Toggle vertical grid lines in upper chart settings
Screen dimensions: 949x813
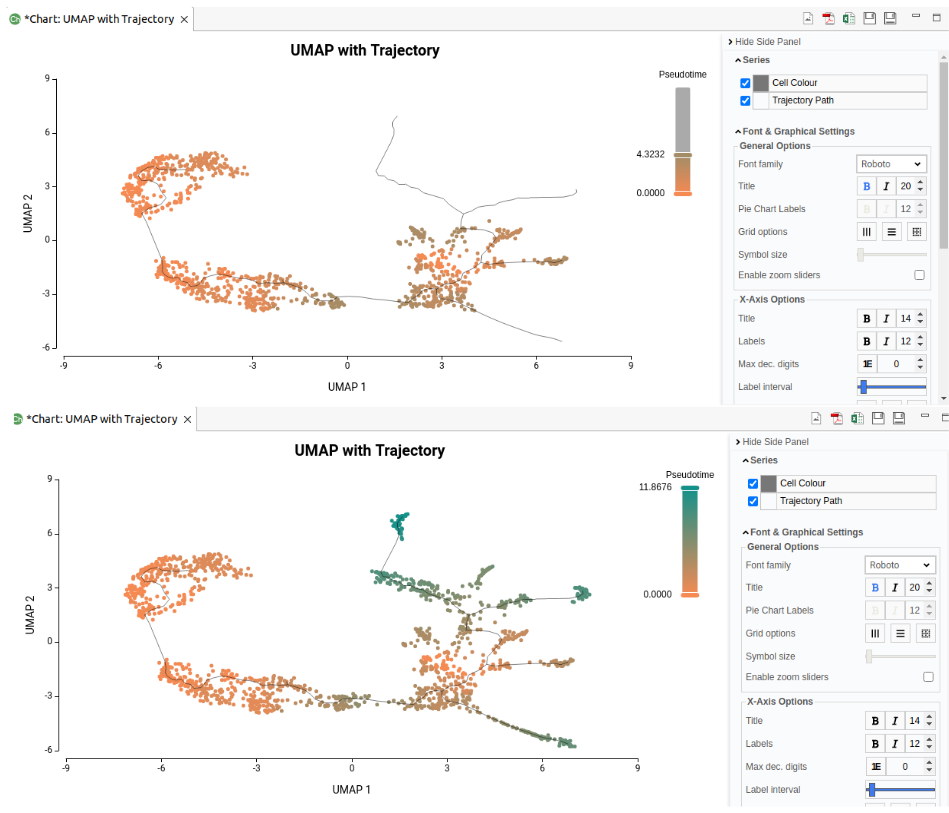pos(867,232)
